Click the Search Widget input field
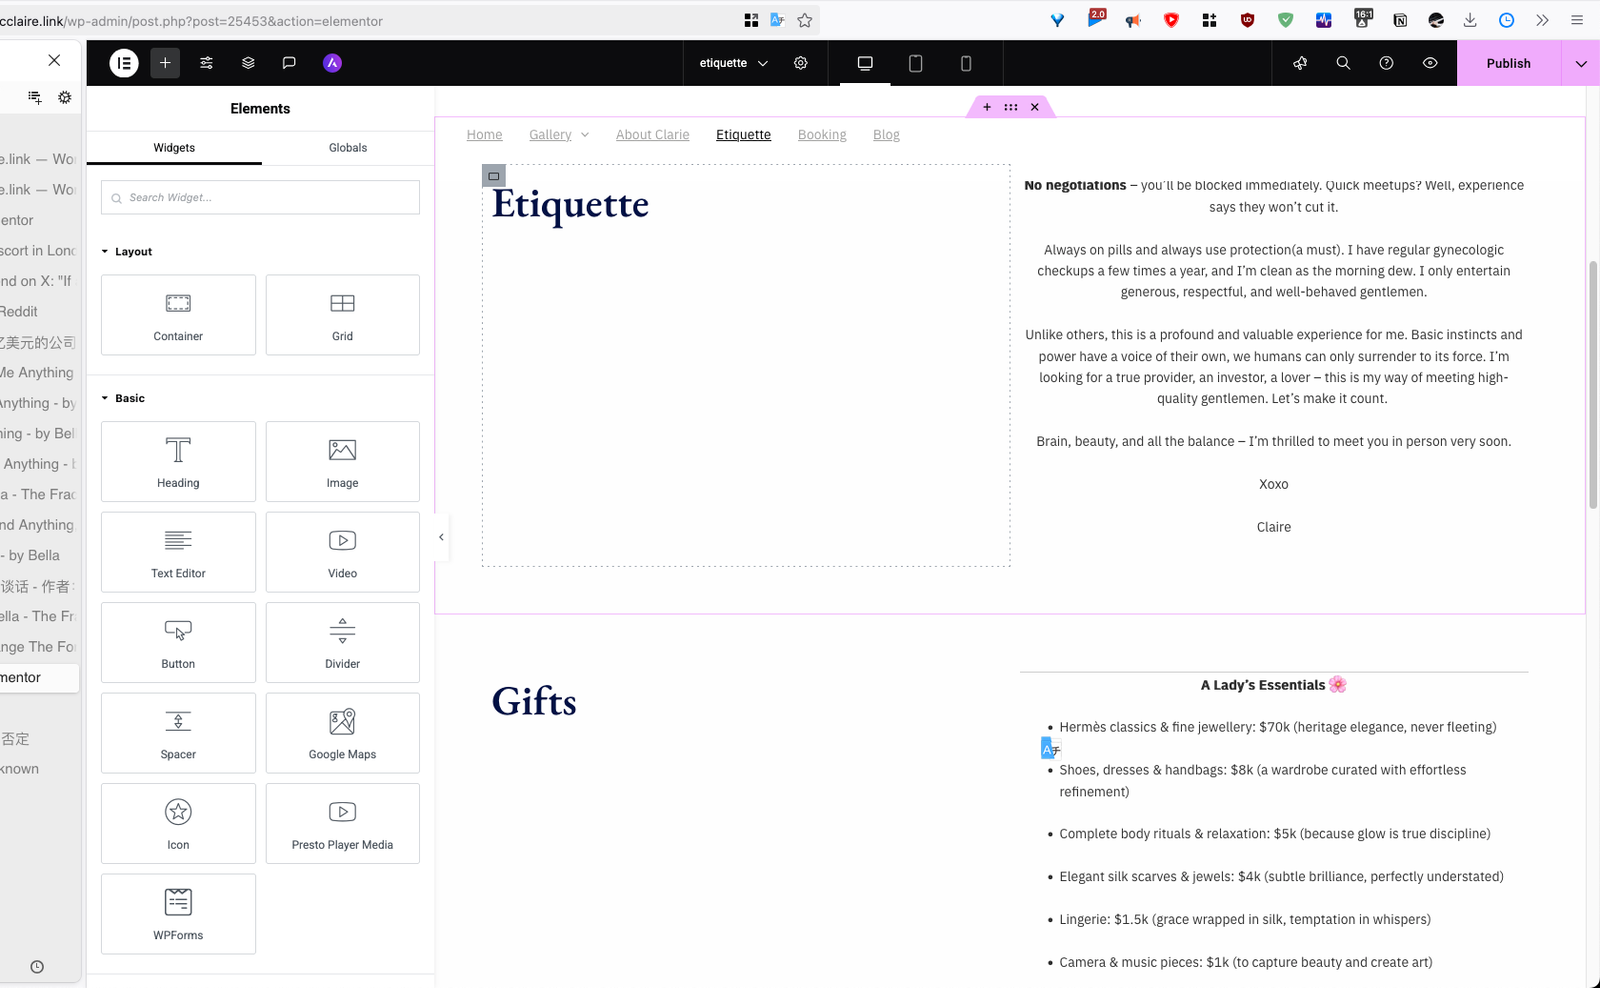This screenshot has width=1600, height=988. [x=260, y=198]
